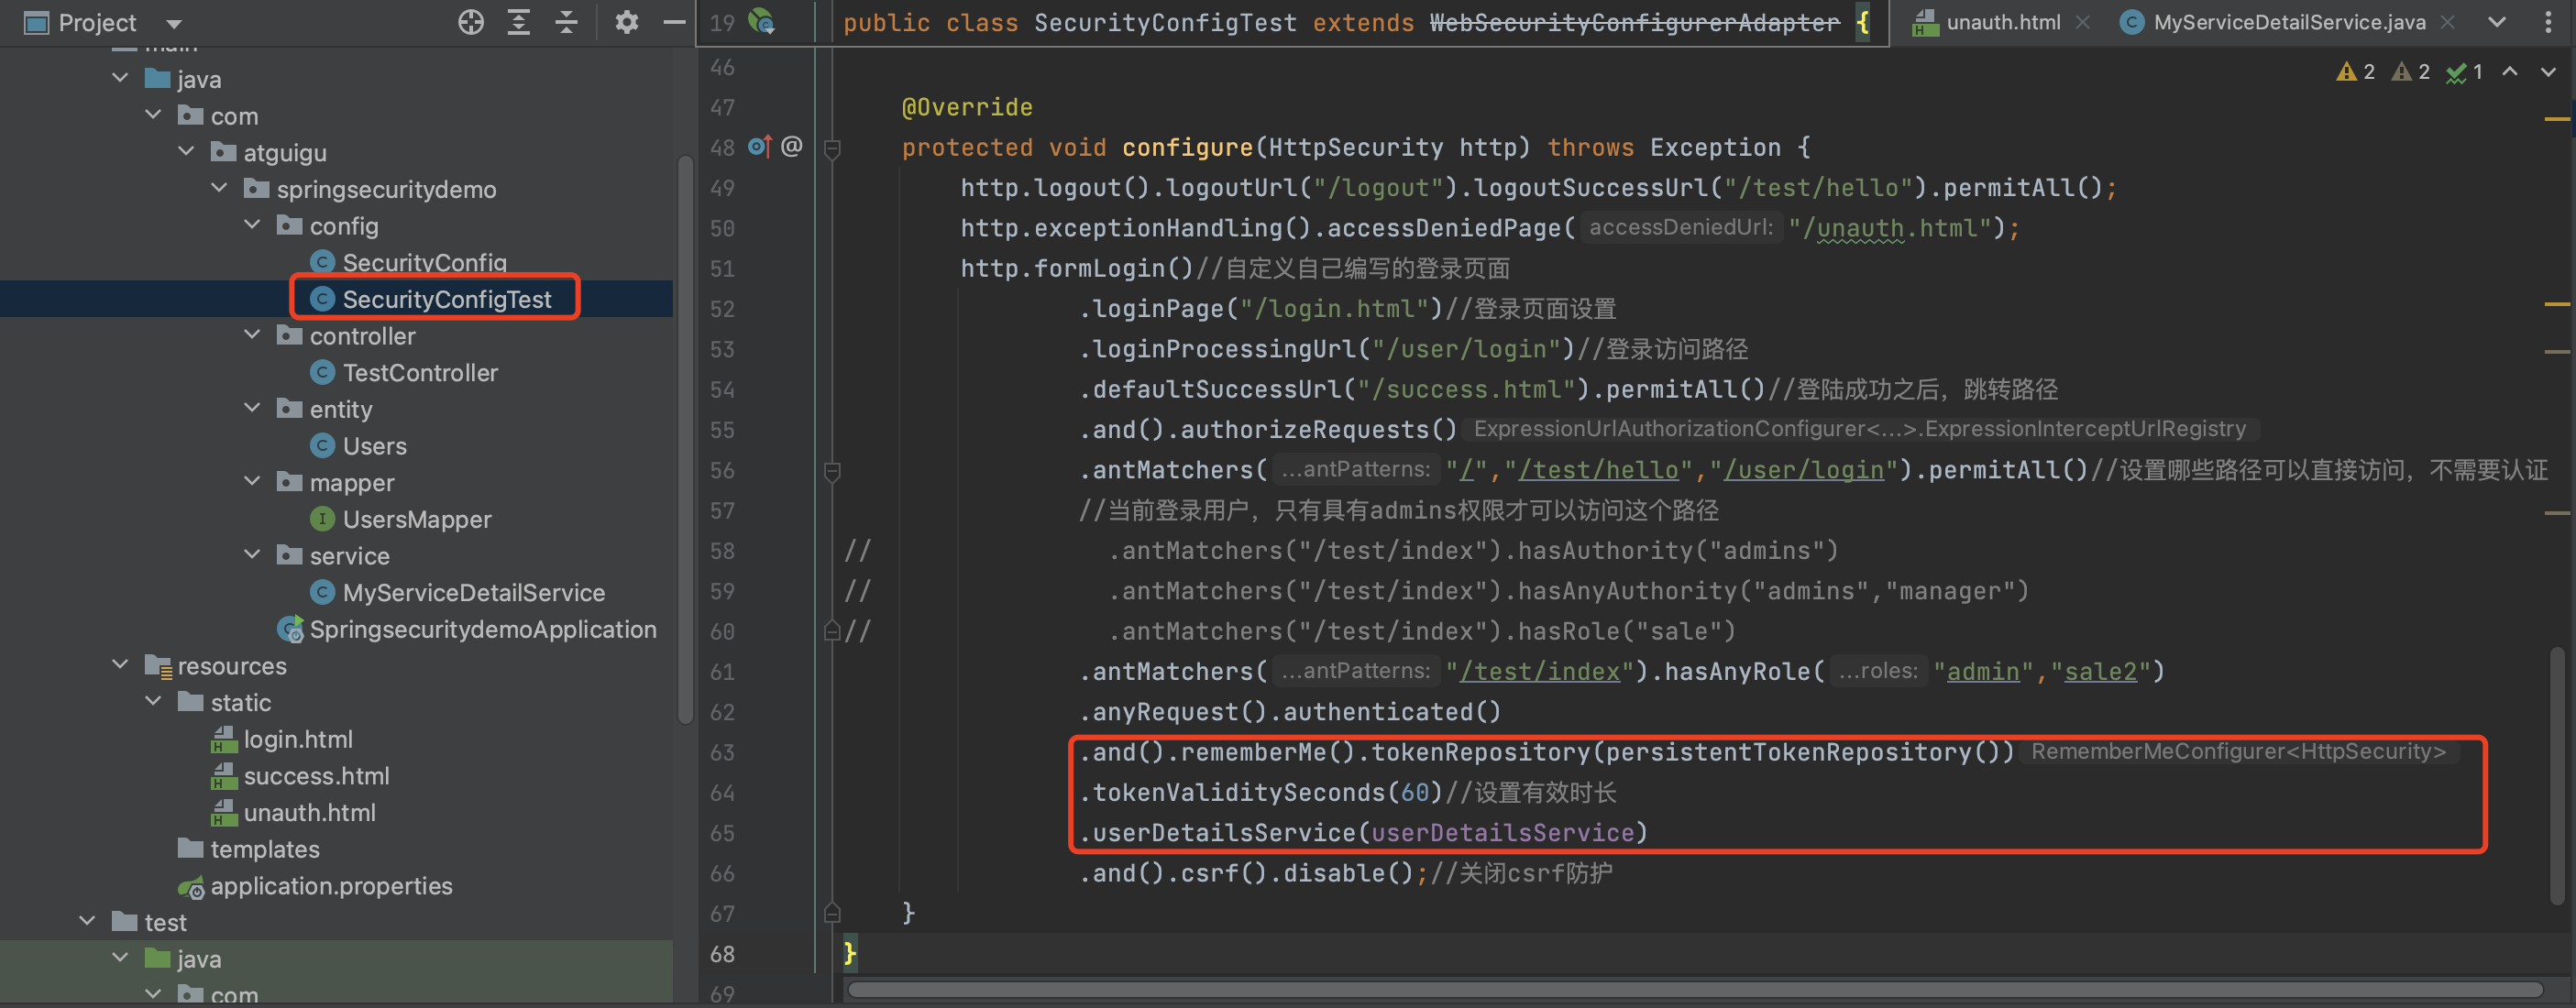Open TestController in the project tree
This screenshot has width=2576, height=1008.
pyautogui.click(x=420, y=373)
